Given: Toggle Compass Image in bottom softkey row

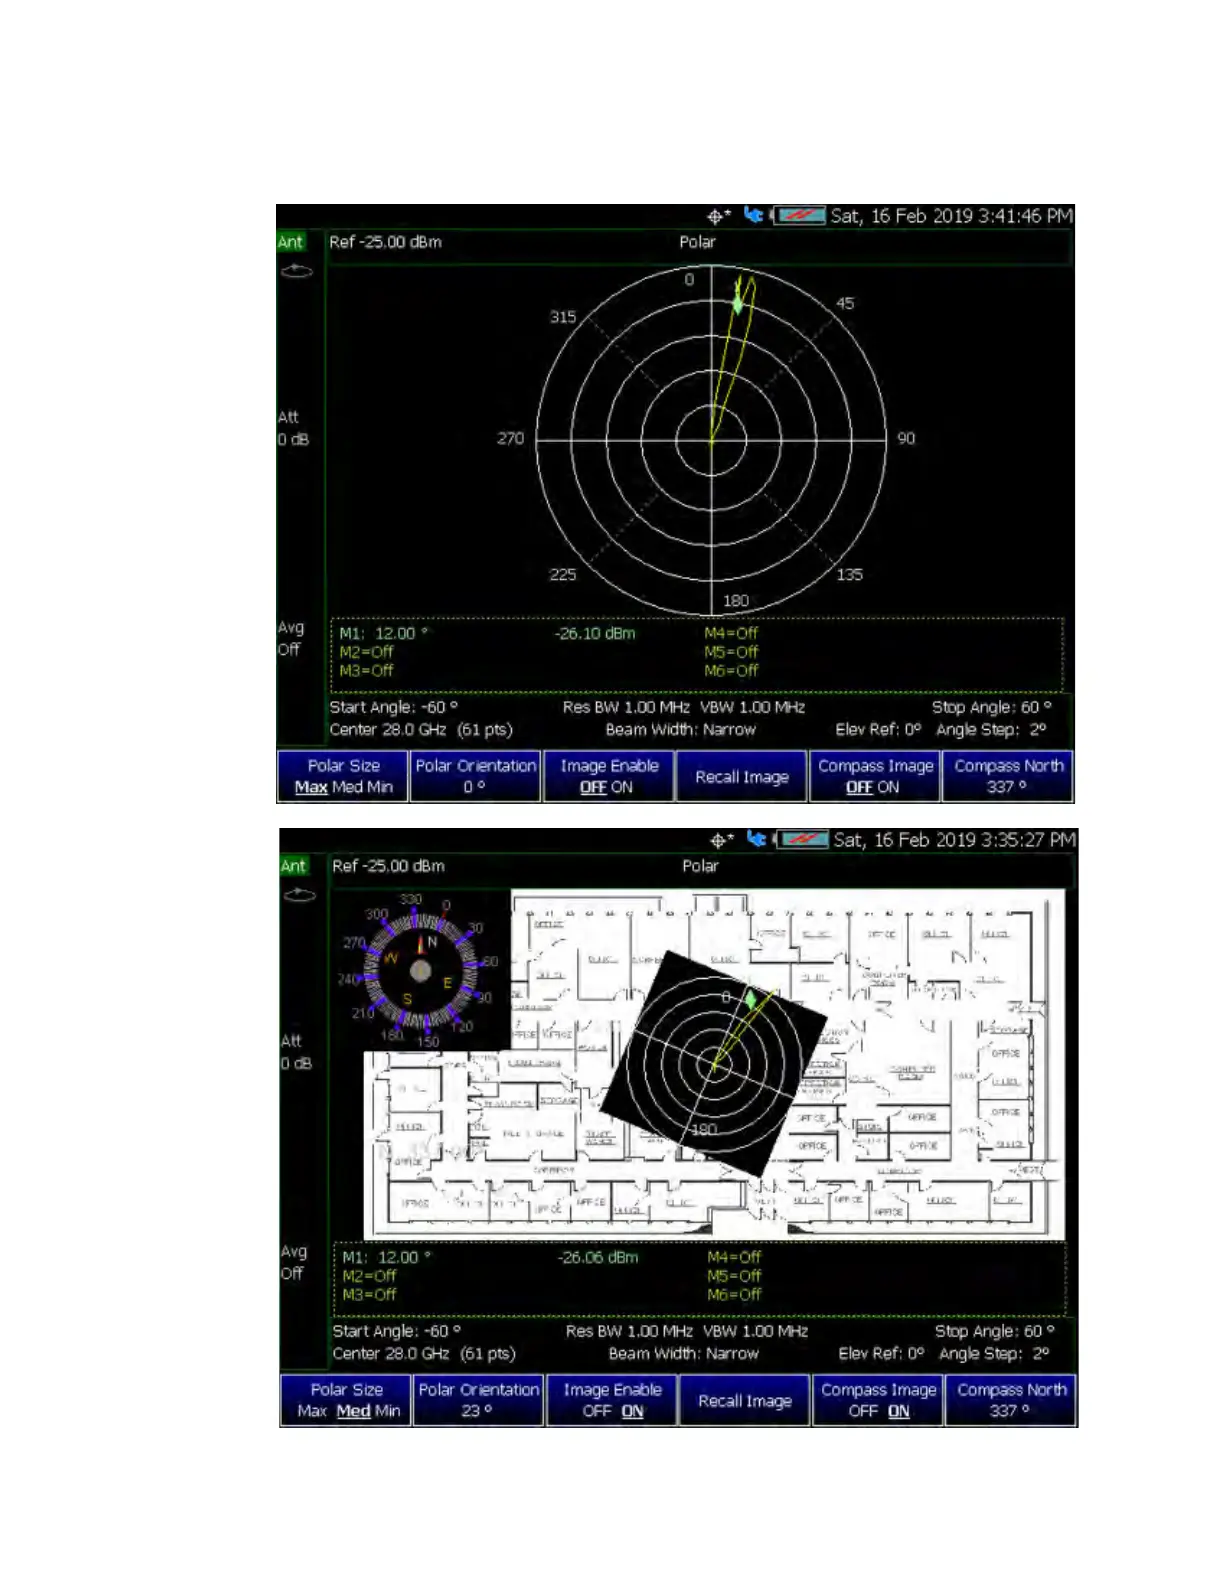Looking at the screenshot, I should [x=878, y=1400].
